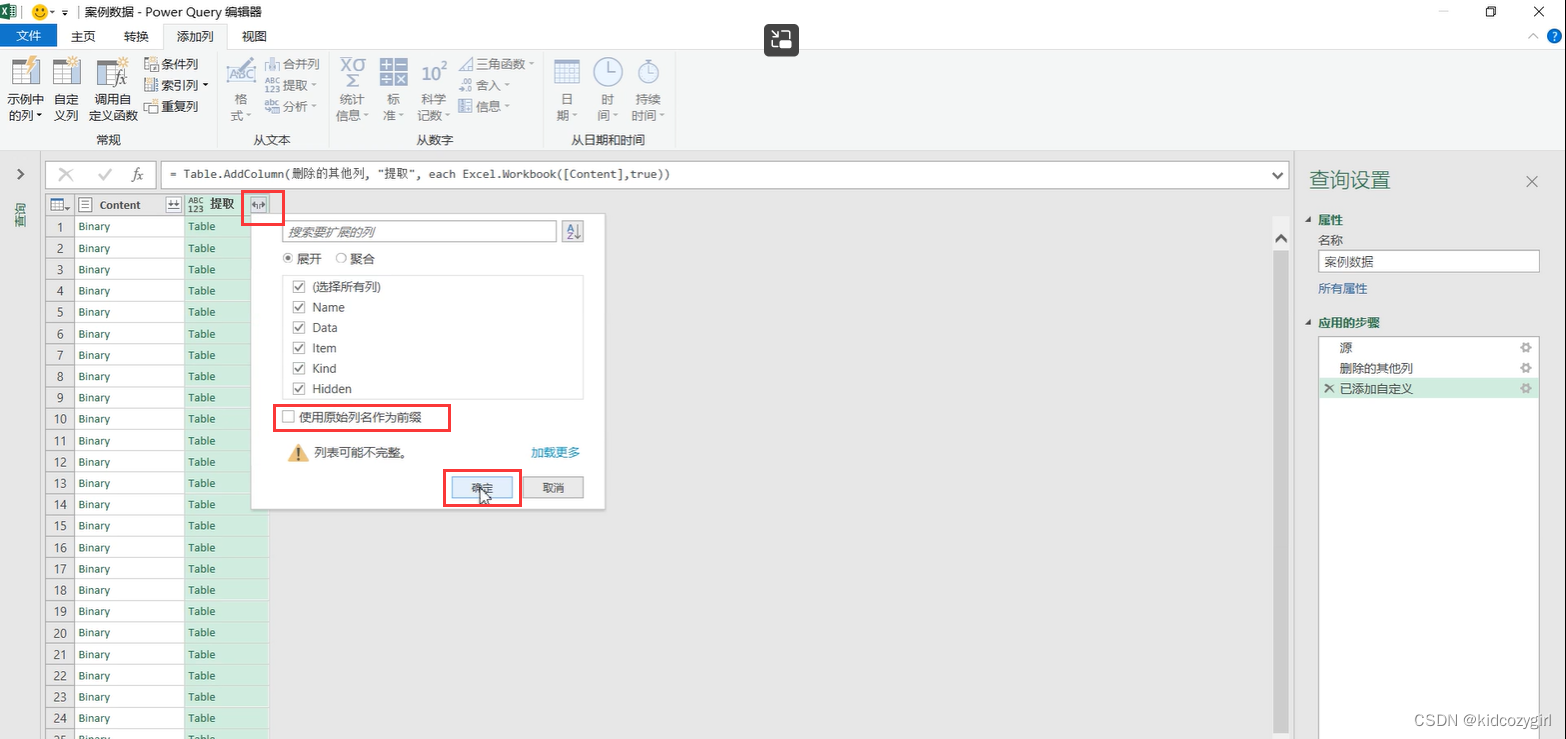Expand the formula bar with its down arrow
Screen dimensions: 1566x739
tap(1277, 175)
